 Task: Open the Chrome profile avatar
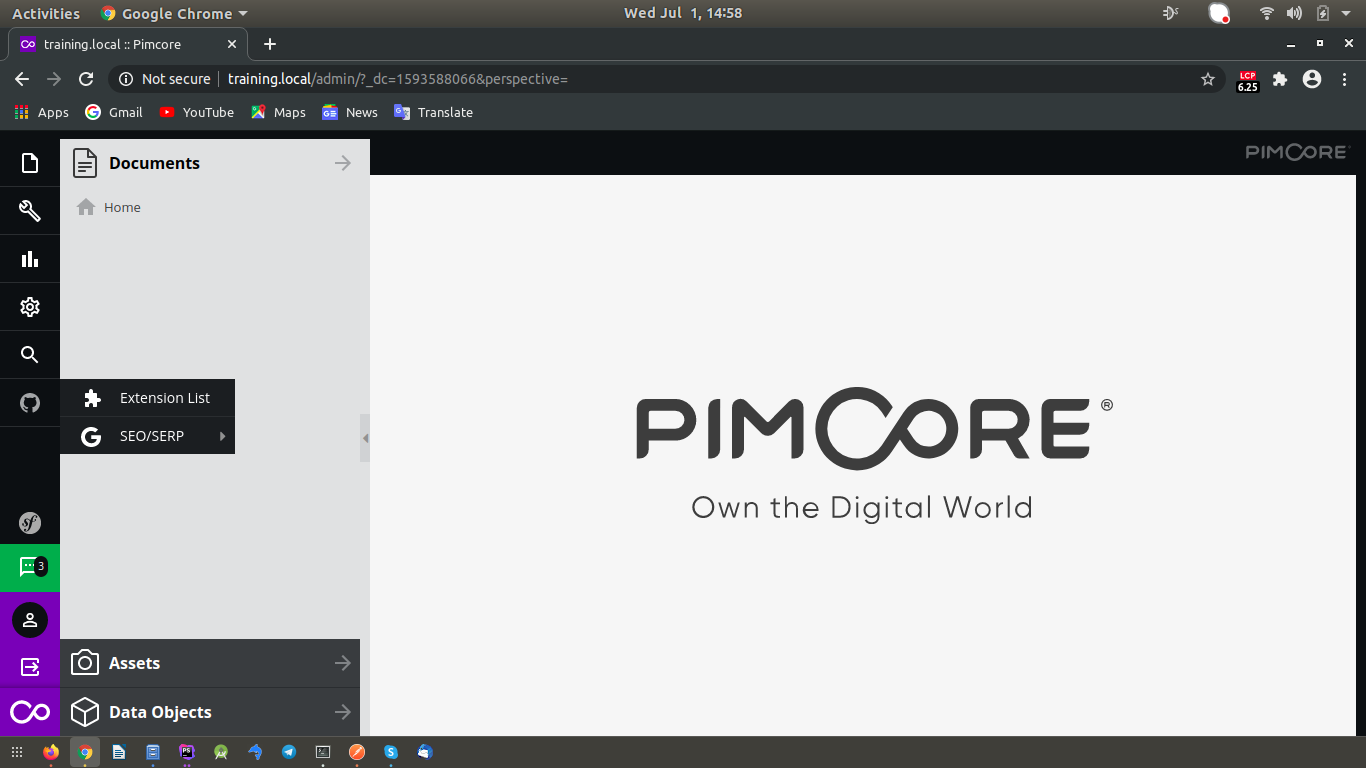coord(1312,79)
